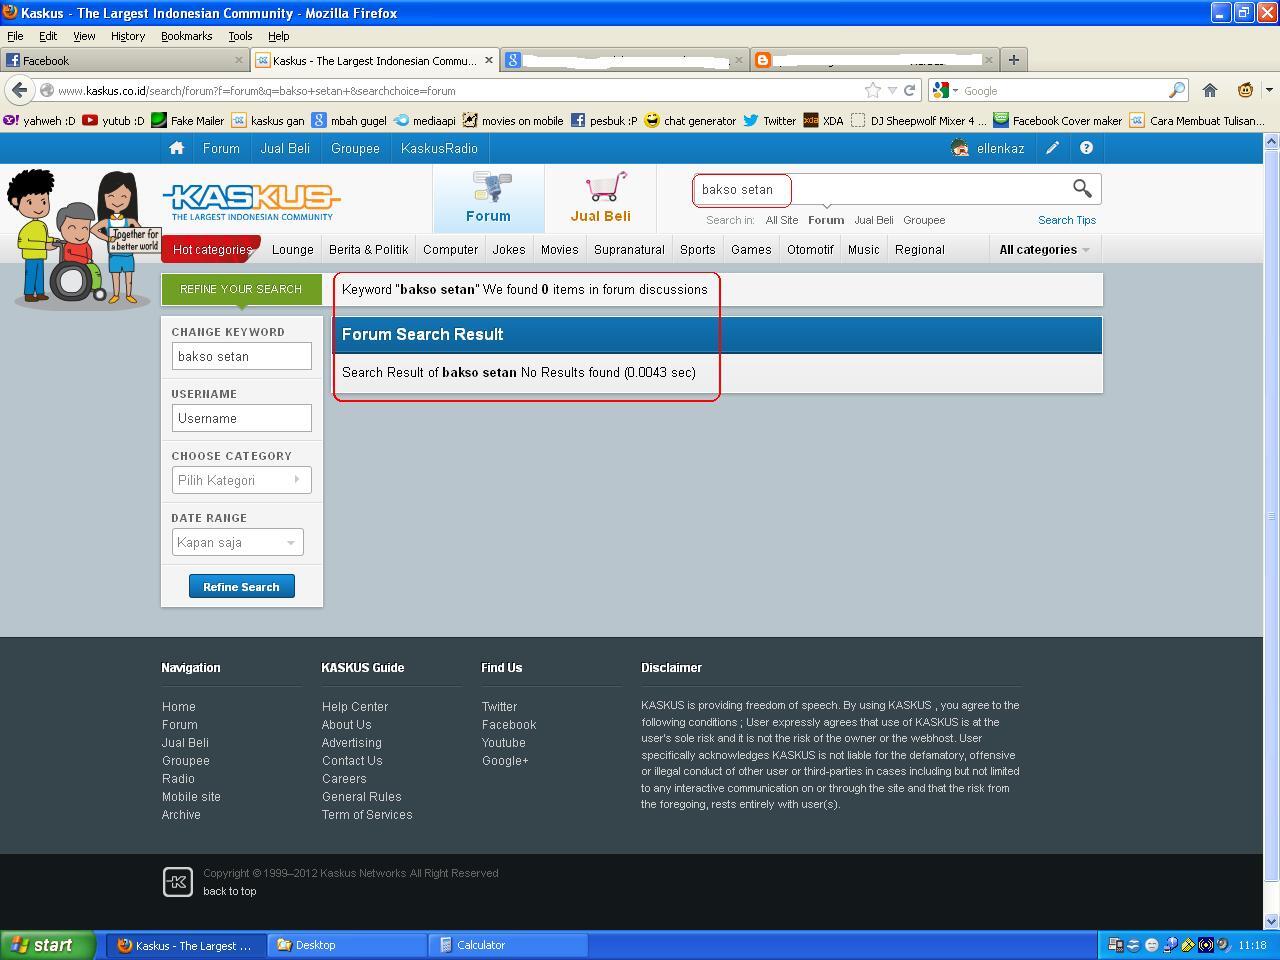Click the system clock showing 11:18
Screen dimensions: 1280x960
click(x=1252, y=945)
